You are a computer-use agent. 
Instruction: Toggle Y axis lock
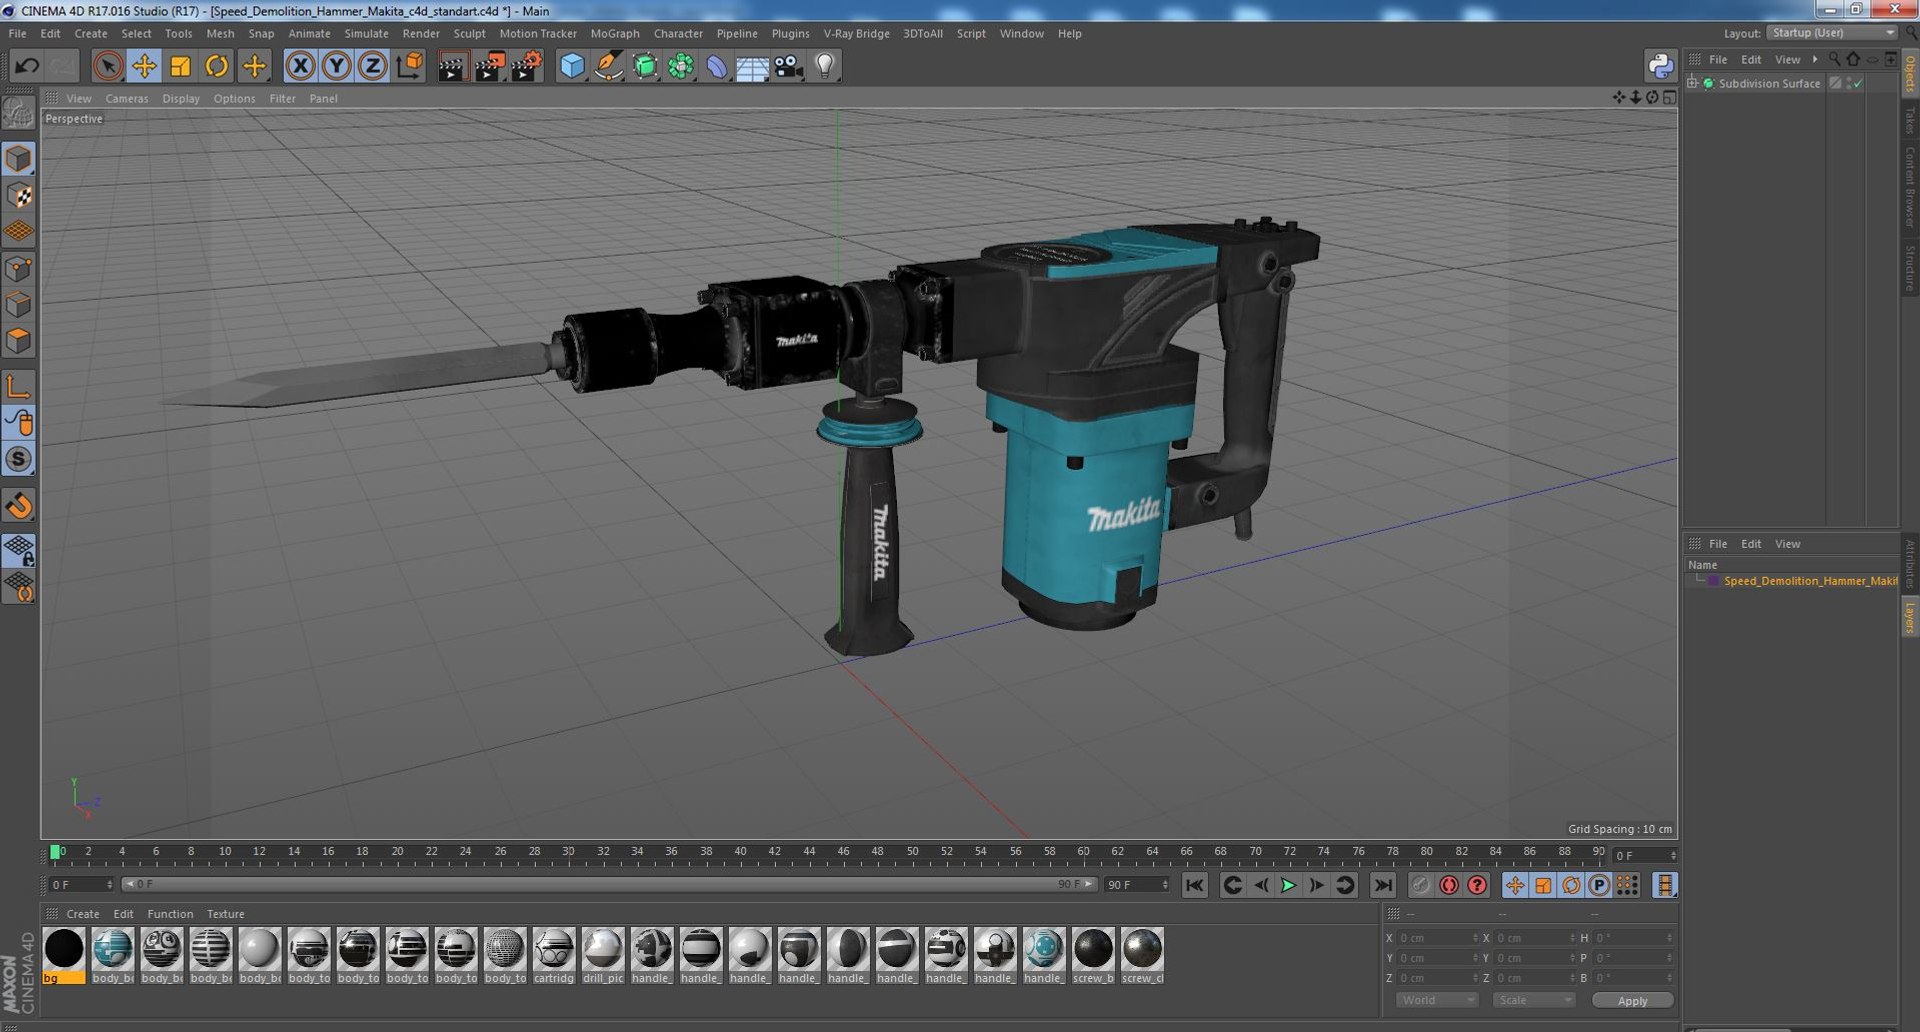pyautogui.click(x=337, y=66)
